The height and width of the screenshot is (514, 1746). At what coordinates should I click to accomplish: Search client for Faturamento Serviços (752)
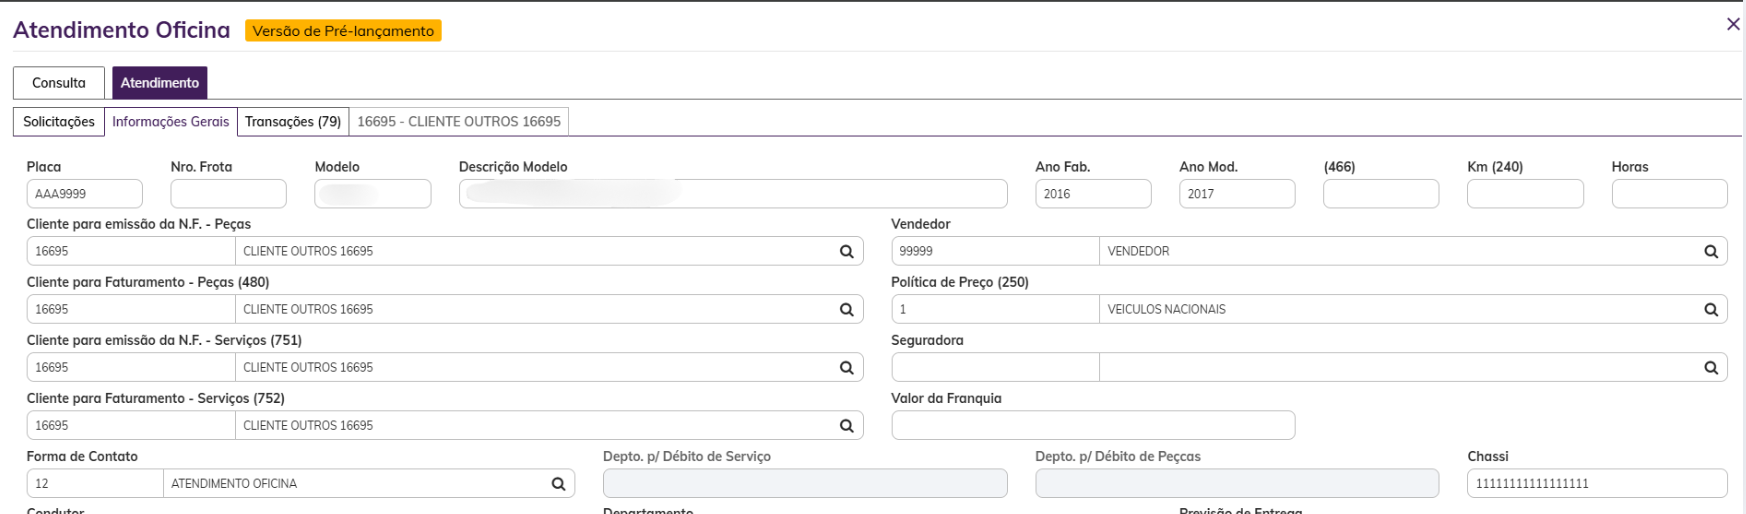click(846, 426)
